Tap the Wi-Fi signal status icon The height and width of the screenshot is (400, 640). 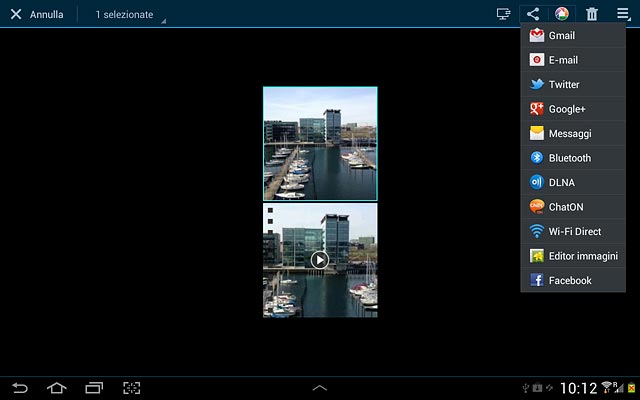coord(607,387)
